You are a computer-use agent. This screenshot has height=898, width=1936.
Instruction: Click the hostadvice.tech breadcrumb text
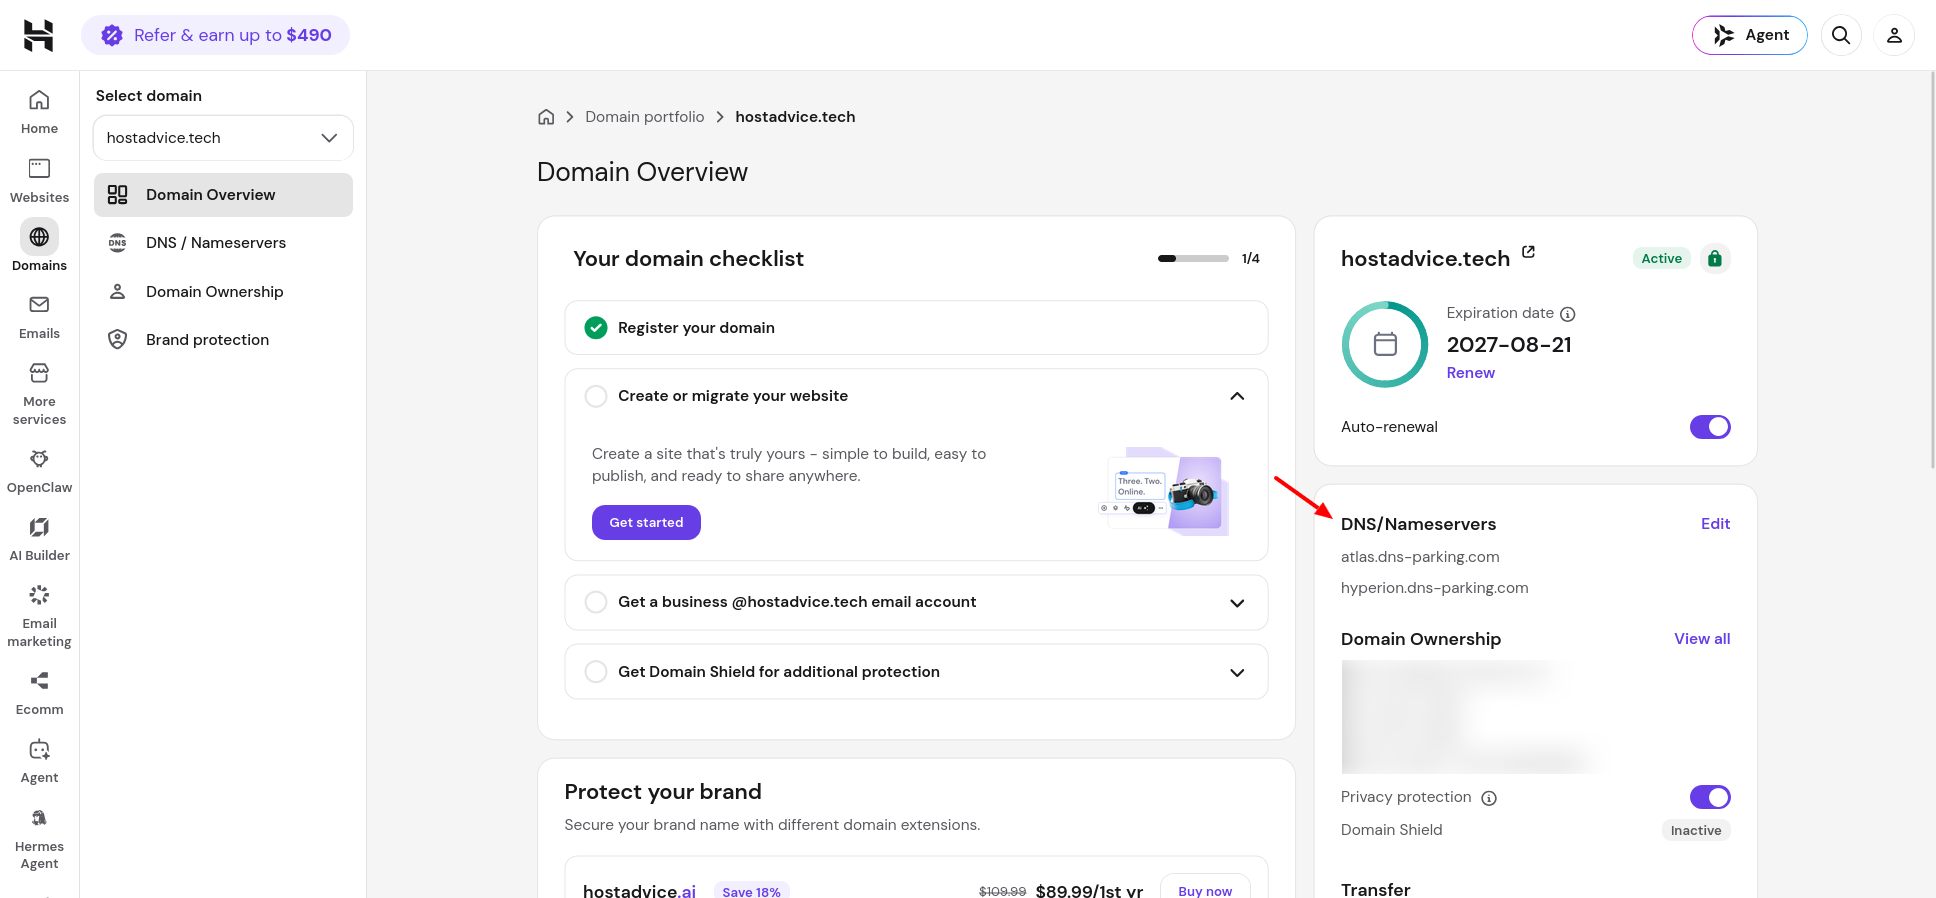click(795, 117)
